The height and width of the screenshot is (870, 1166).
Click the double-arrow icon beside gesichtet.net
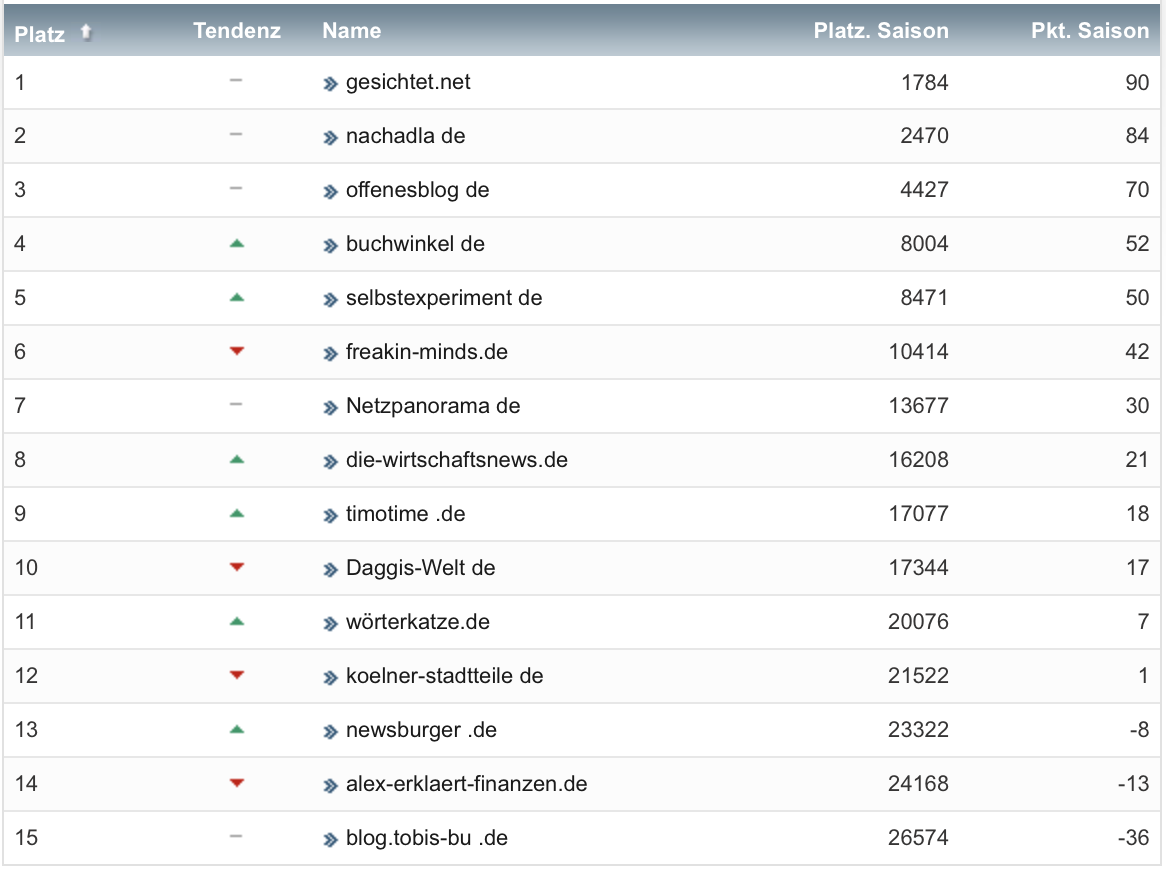(x=330, y=84)
